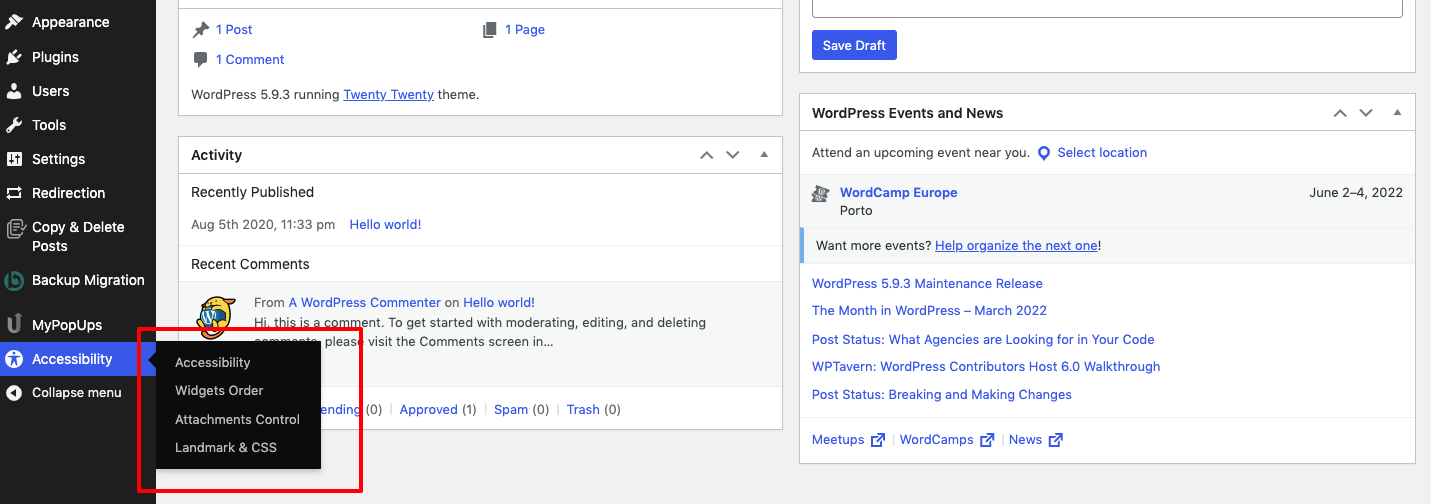Image resolution: width=1431 pixels, height=504 pixels.
Task: Open the Twenty Twenty theme link
Action: coord(388,95)
